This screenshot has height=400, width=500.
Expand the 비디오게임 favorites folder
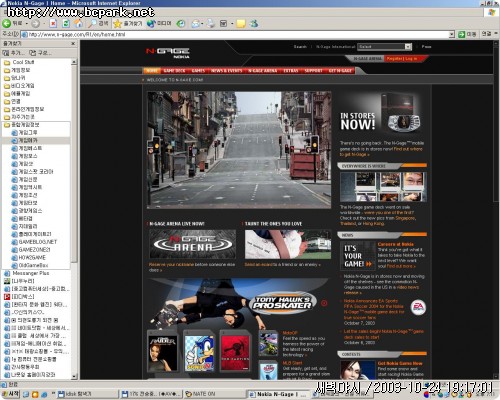point(19,86)
